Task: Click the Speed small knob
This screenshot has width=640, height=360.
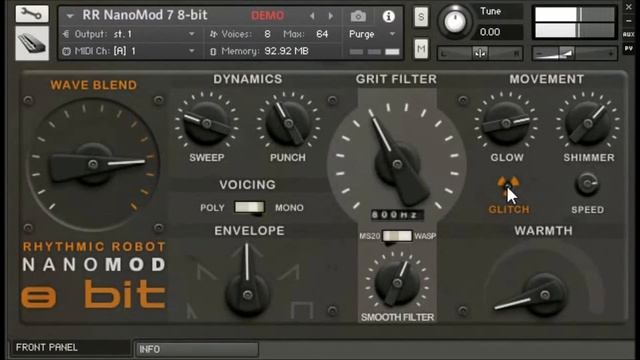Action: tap(587, 184)
